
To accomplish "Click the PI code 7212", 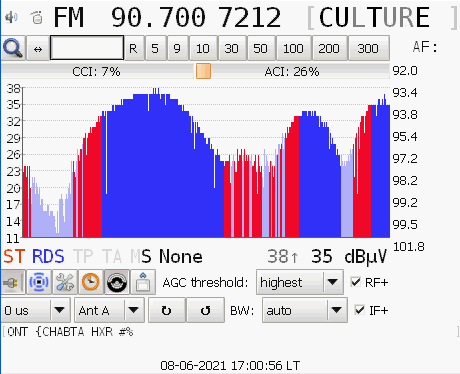I will pos(250,17).
